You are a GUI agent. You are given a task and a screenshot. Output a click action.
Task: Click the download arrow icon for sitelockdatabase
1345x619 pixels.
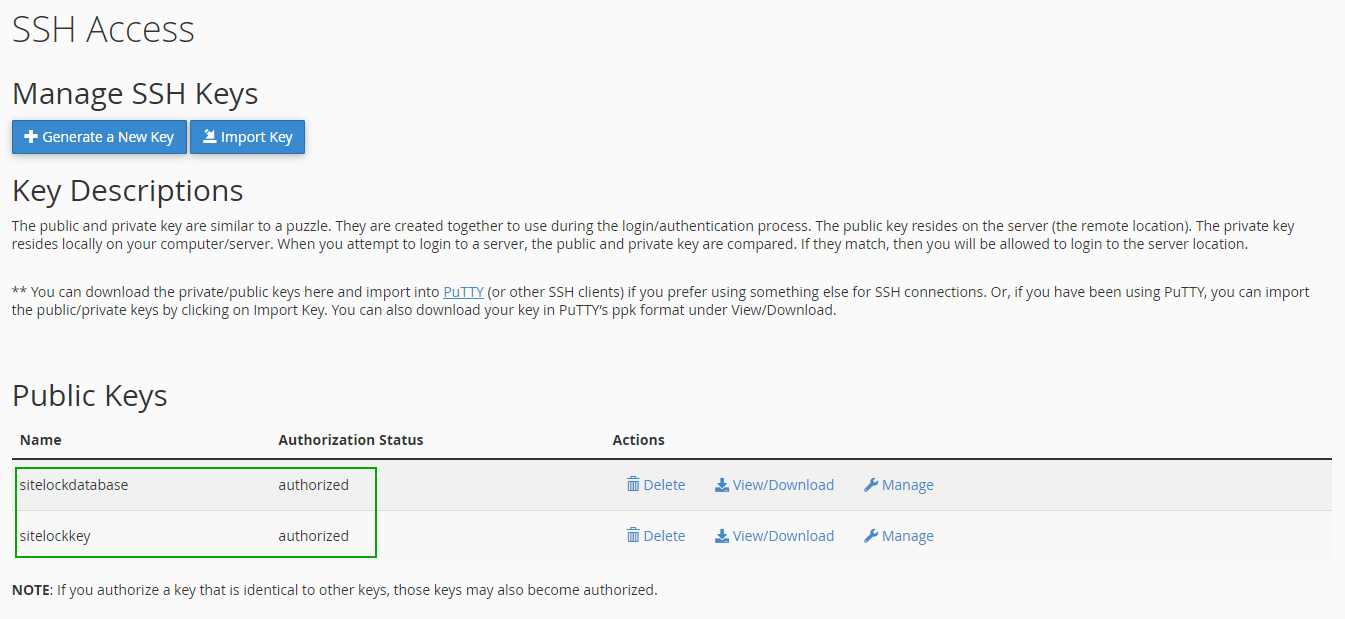(721, 484)
